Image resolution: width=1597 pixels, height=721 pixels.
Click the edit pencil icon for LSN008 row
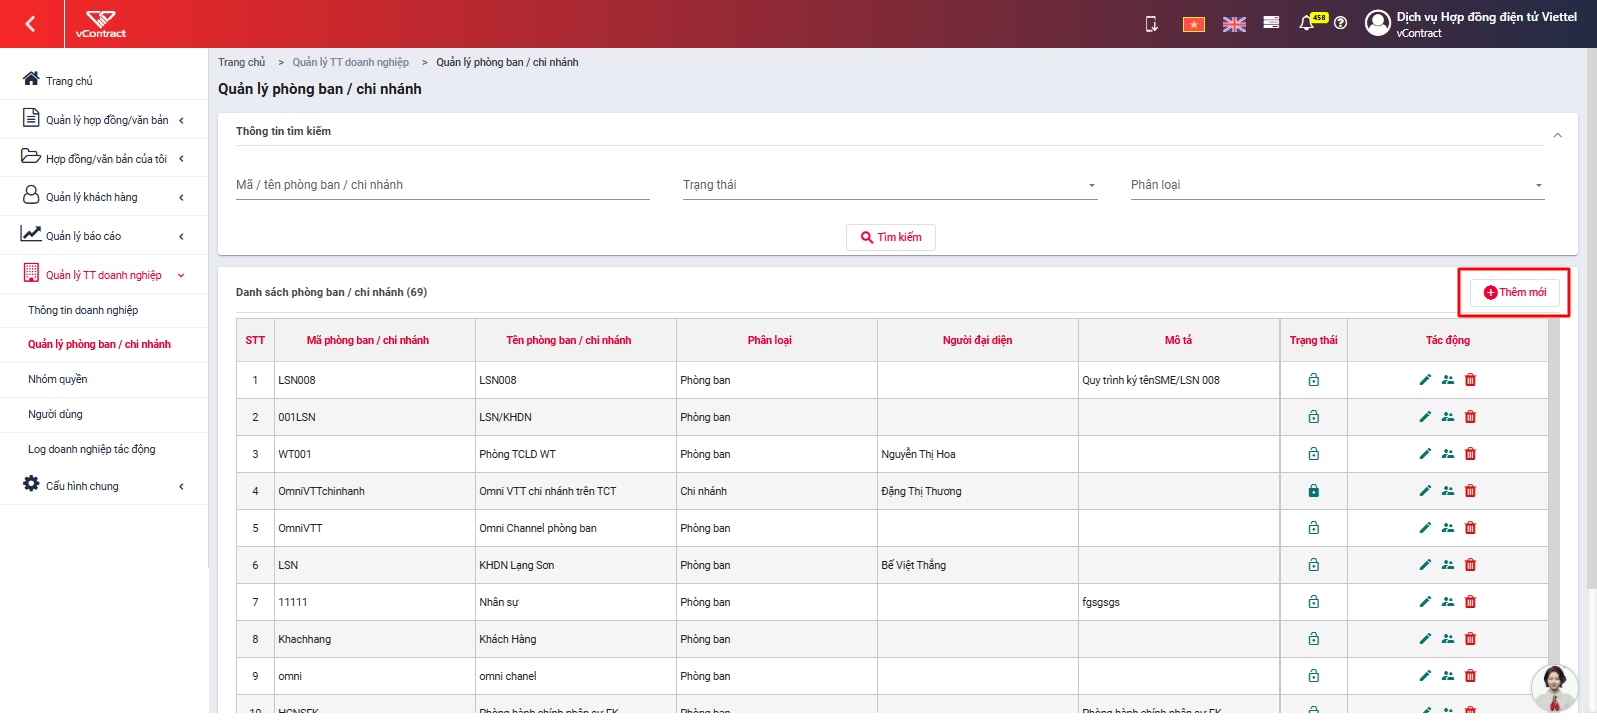pos(1425,380)
